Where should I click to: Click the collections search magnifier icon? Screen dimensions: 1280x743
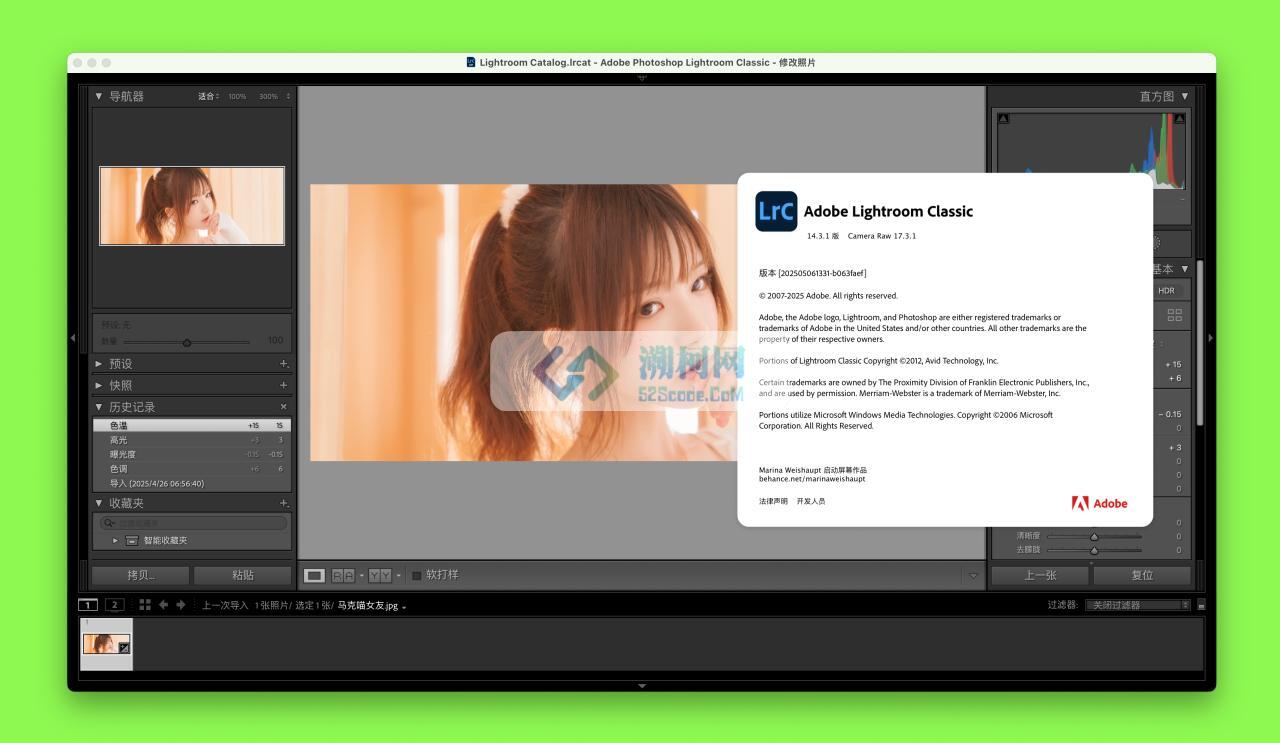[109, 523]
